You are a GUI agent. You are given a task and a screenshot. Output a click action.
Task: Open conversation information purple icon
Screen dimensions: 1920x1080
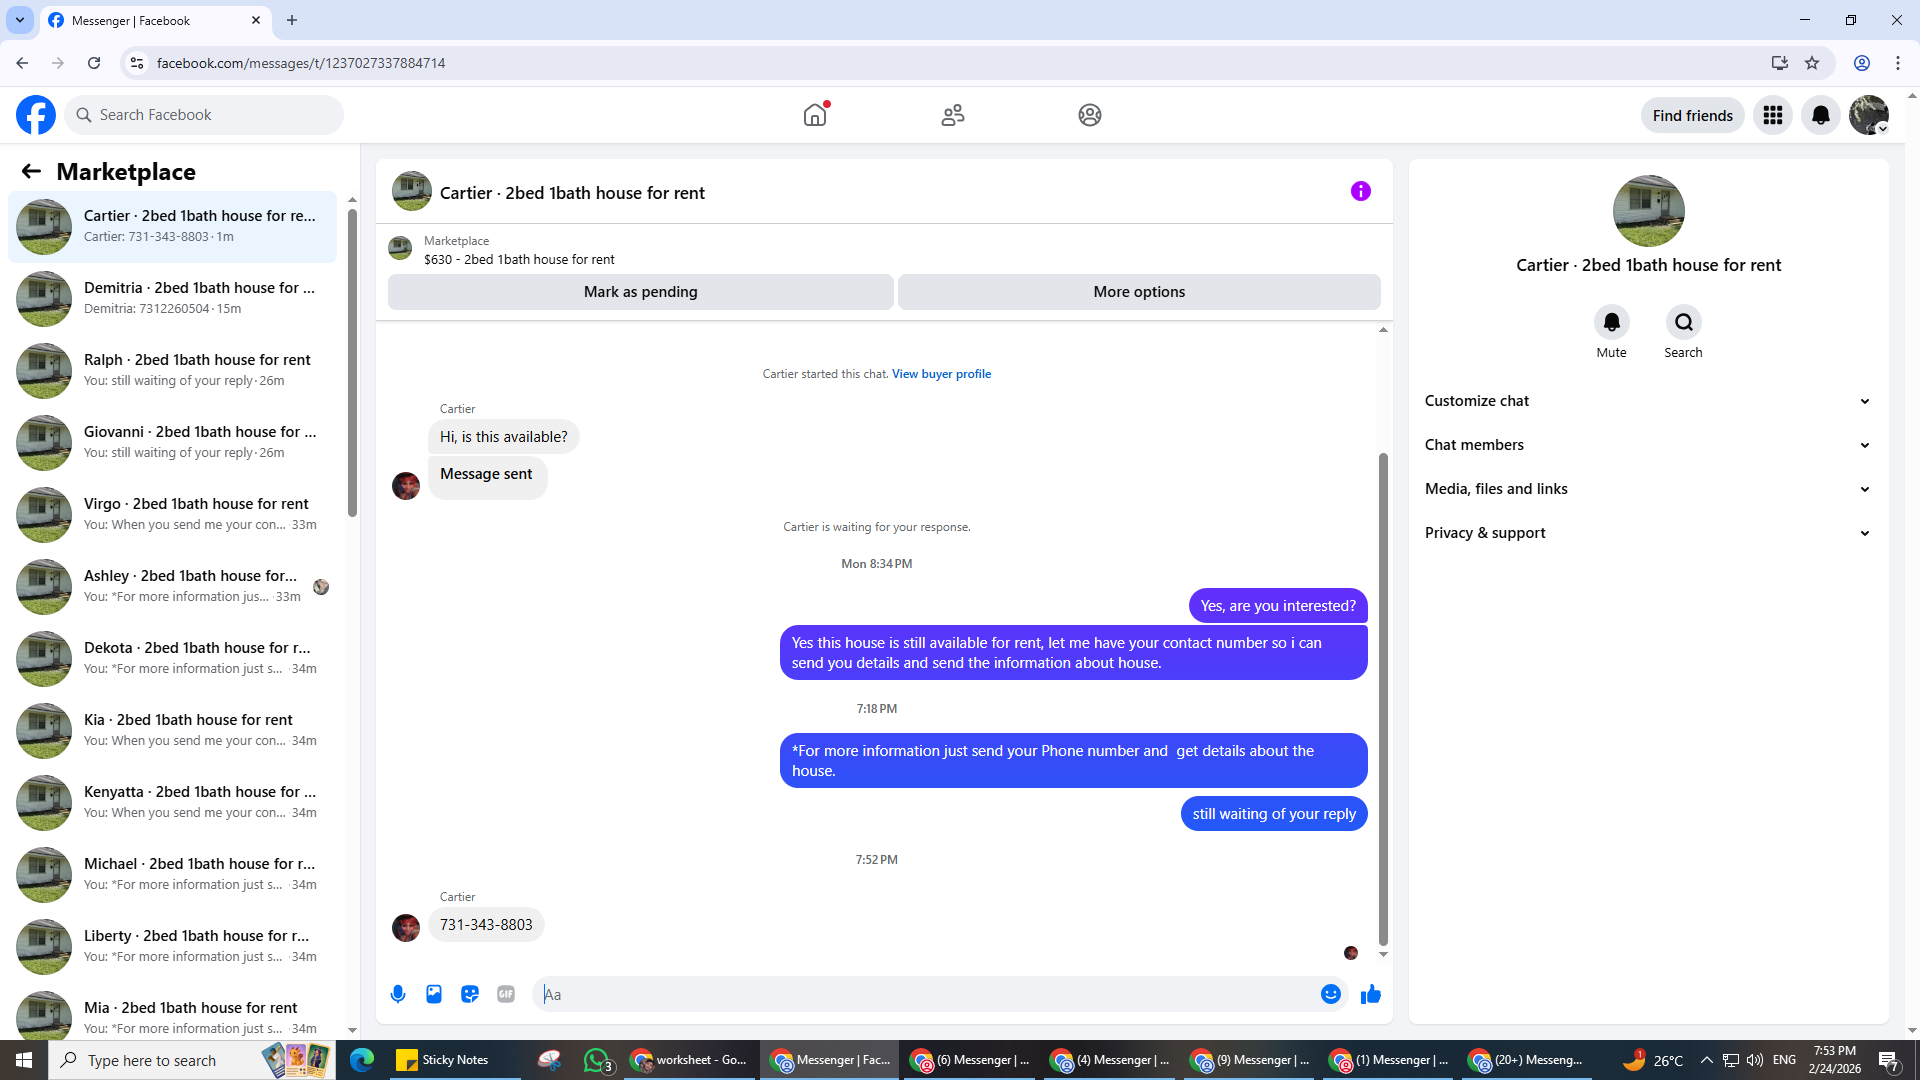pos(1360,191)
